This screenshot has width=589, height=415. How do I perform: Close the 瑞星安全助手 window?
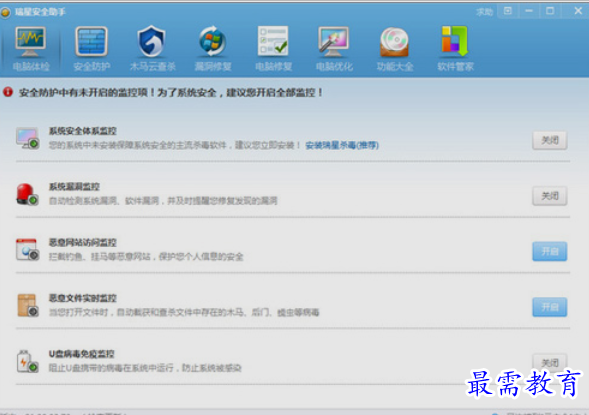[578, 11]
